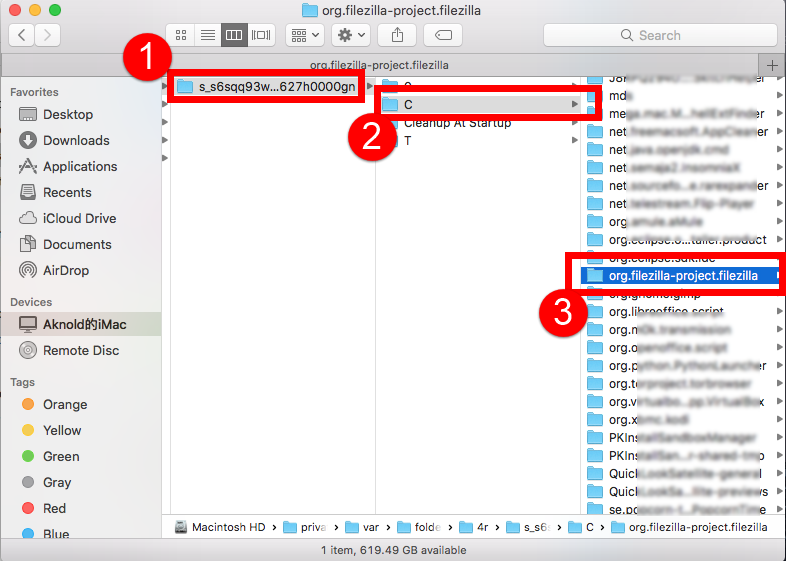This screenshot has width=786, height=561.
Task: Click the Edit Tags button
Action: pos(443,35)
